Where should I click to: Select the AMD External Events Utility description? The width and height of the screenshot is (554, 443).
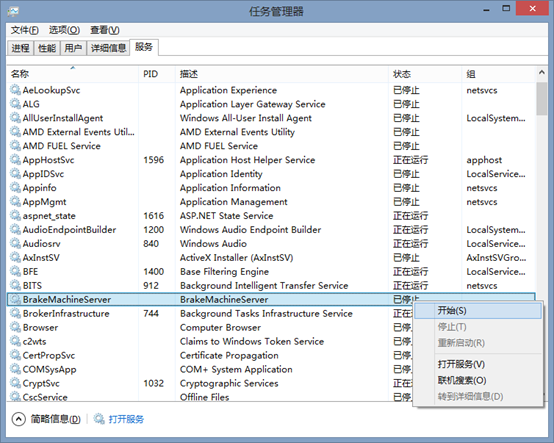[237, 132]
